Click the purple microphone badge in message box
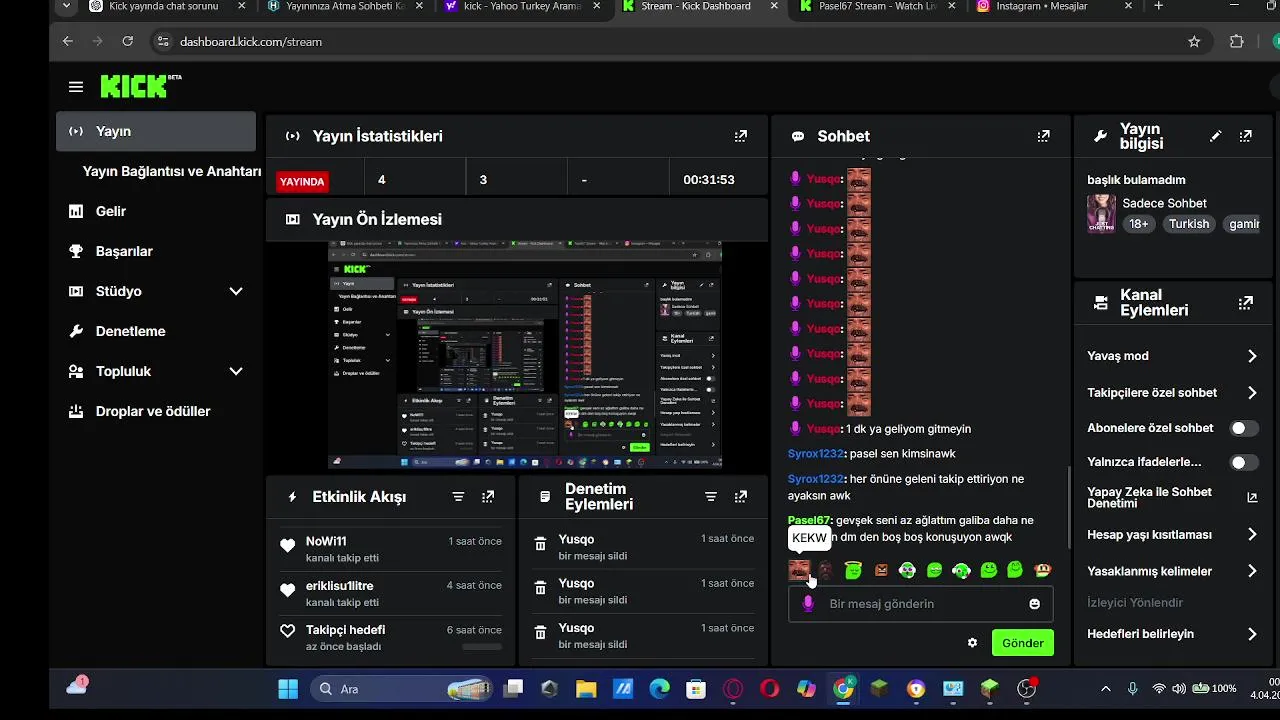The image size is (1280, 720). click(x=808, y=604)
